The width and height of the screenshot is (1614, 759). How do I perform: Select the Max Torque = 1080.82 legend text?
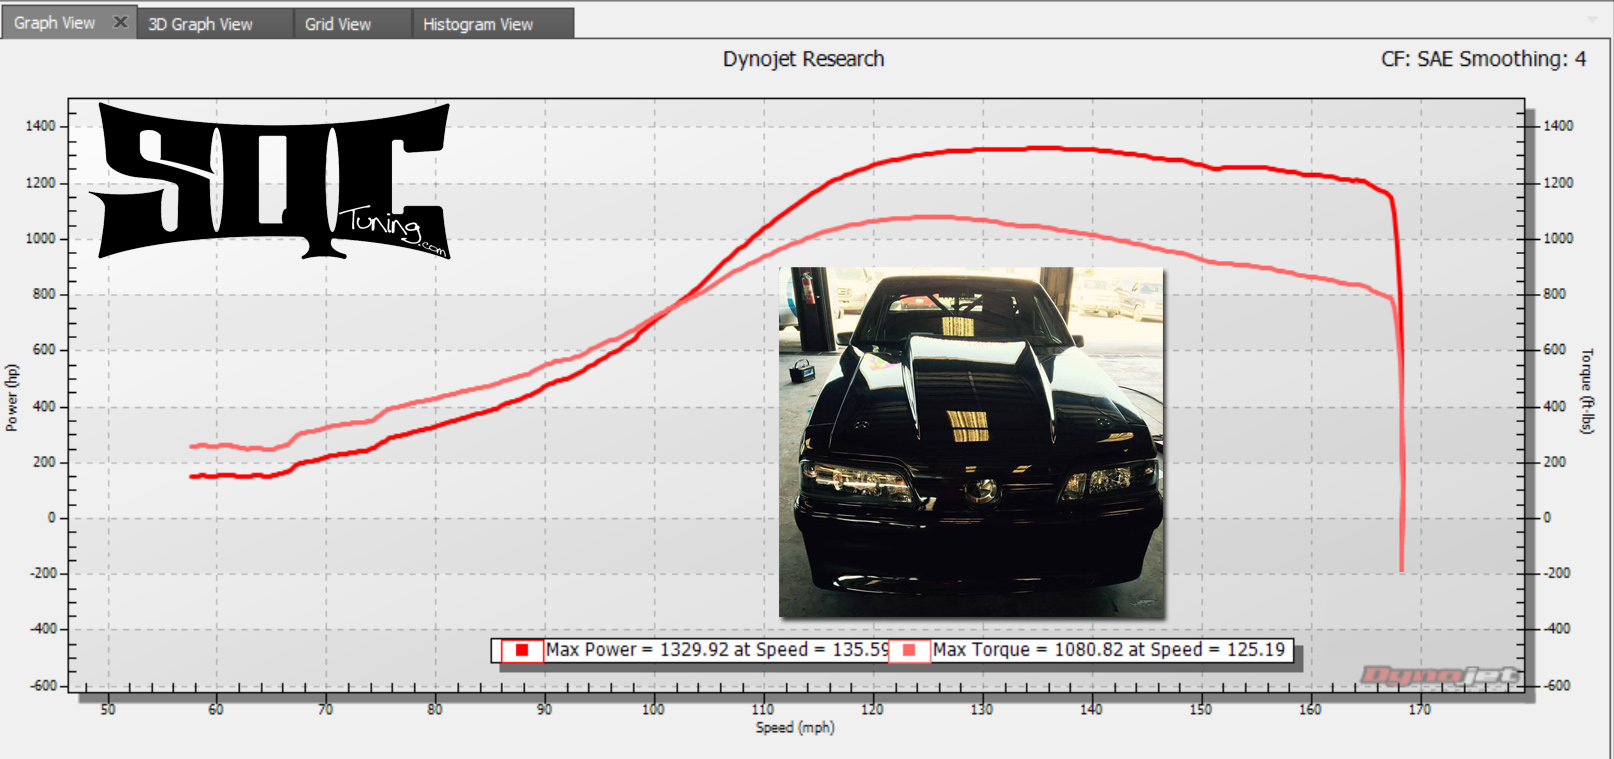pyautogui.click(x=1109, y=650)
